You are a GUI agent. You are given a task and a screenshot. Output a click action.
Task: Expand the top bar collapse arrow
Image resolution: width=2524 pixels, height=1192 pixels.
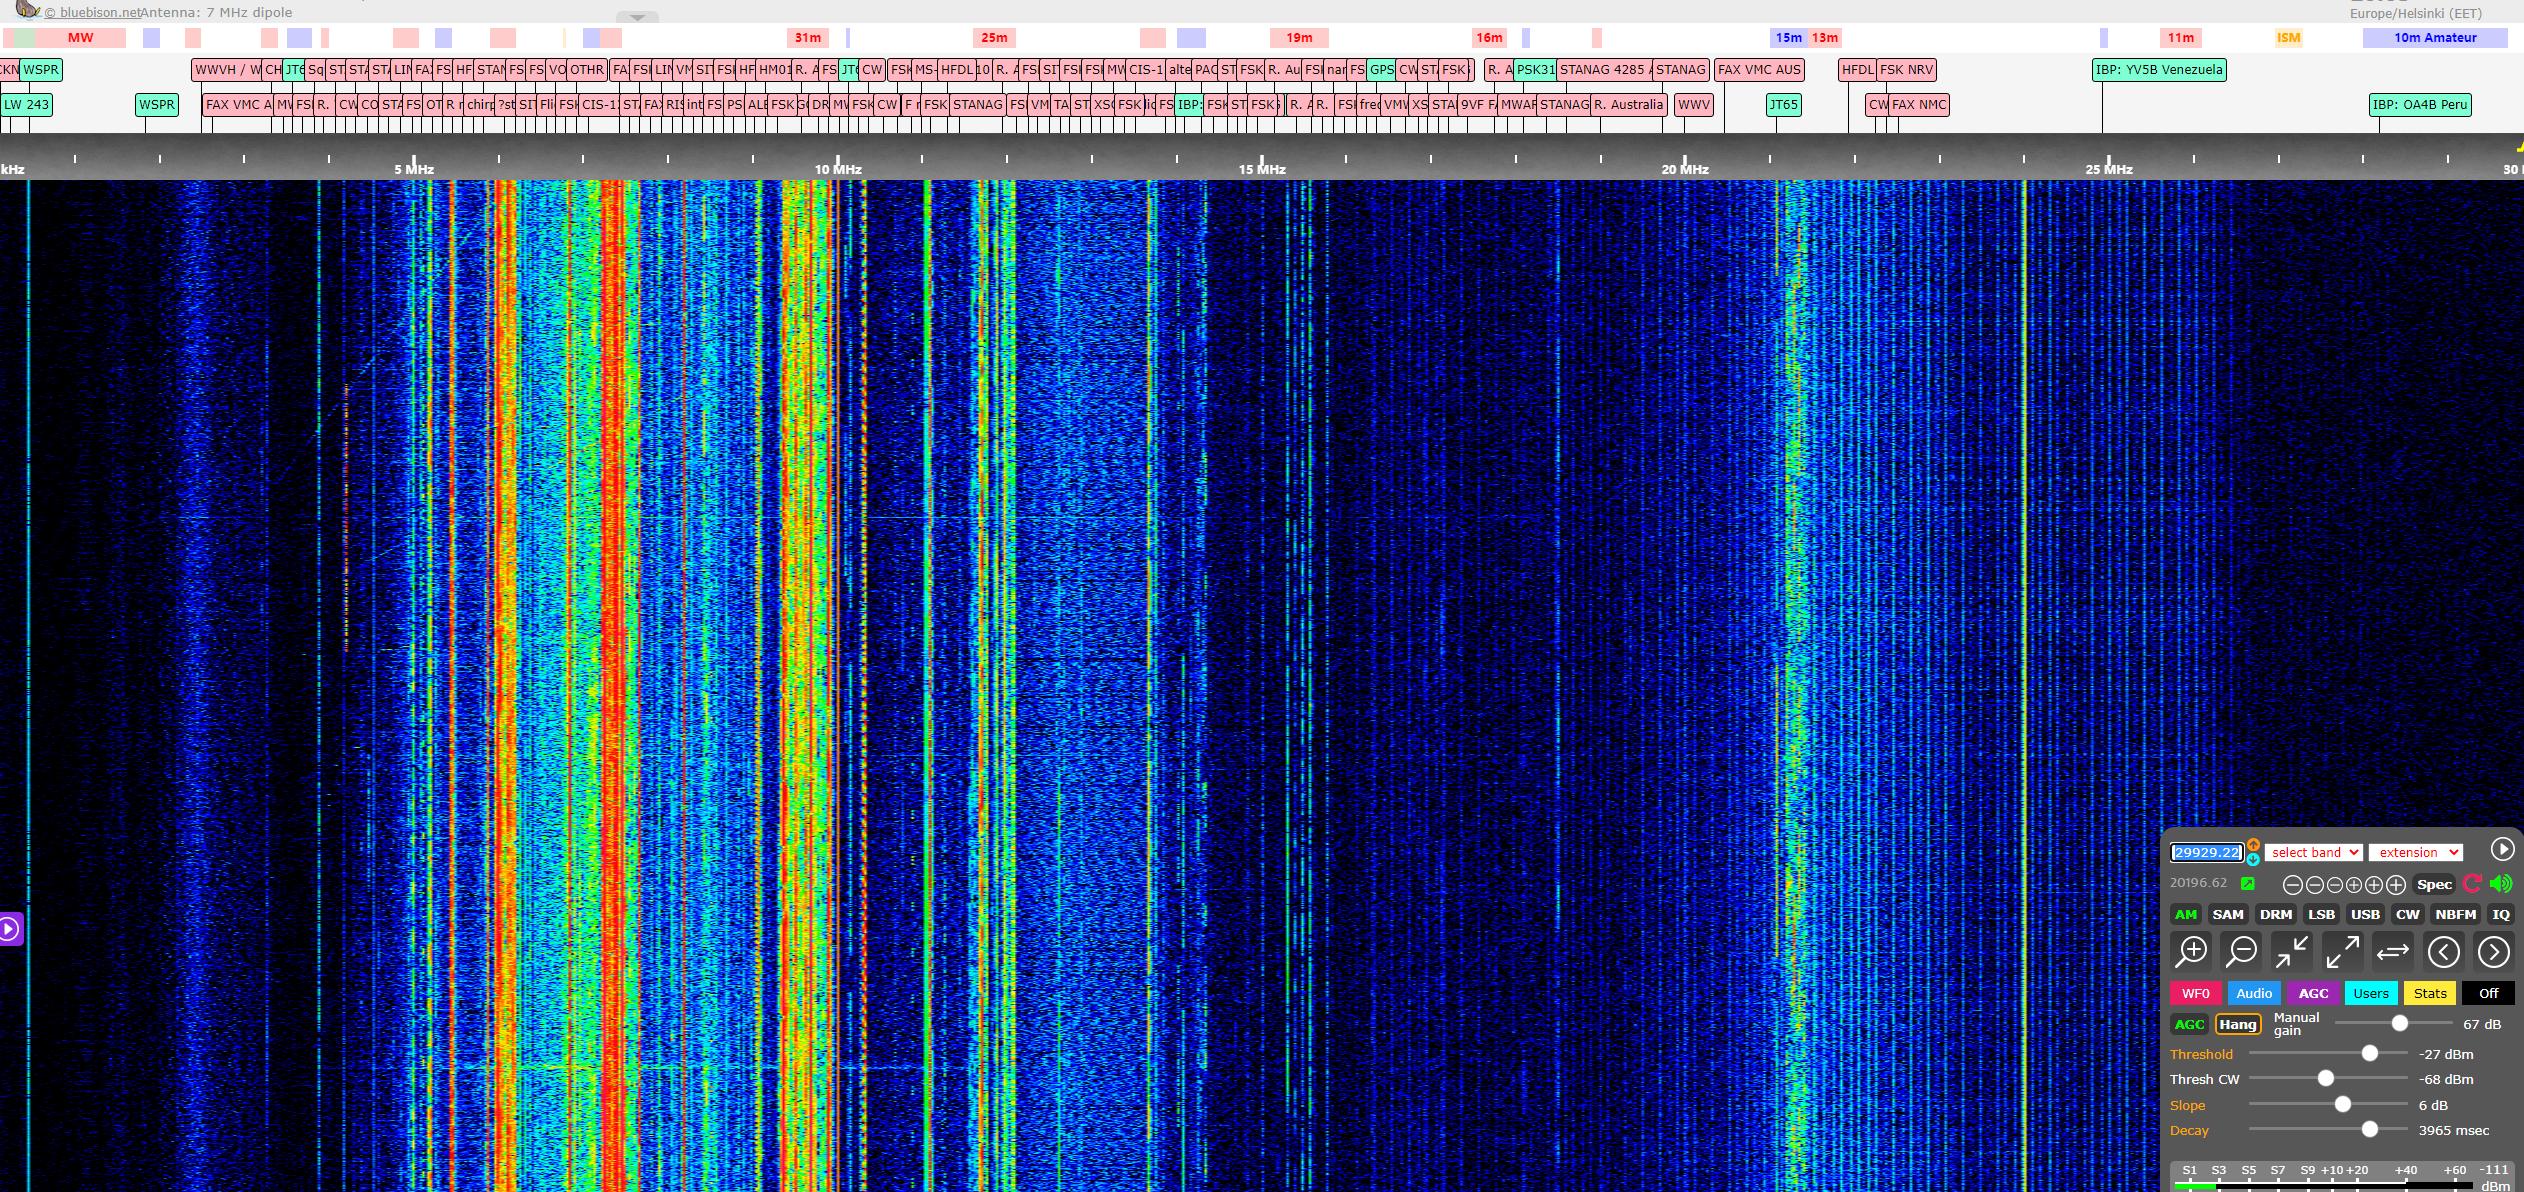point(637,17)
